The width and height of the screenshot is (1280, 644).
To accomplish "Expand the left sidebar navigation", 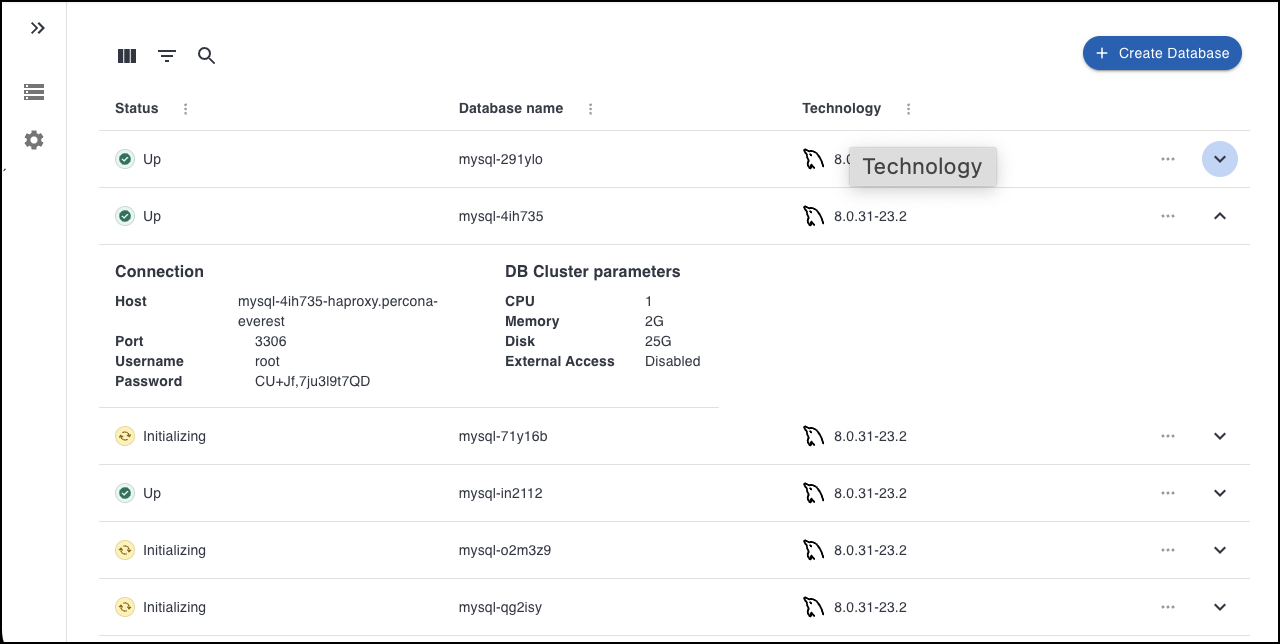I will coord(37,28).
